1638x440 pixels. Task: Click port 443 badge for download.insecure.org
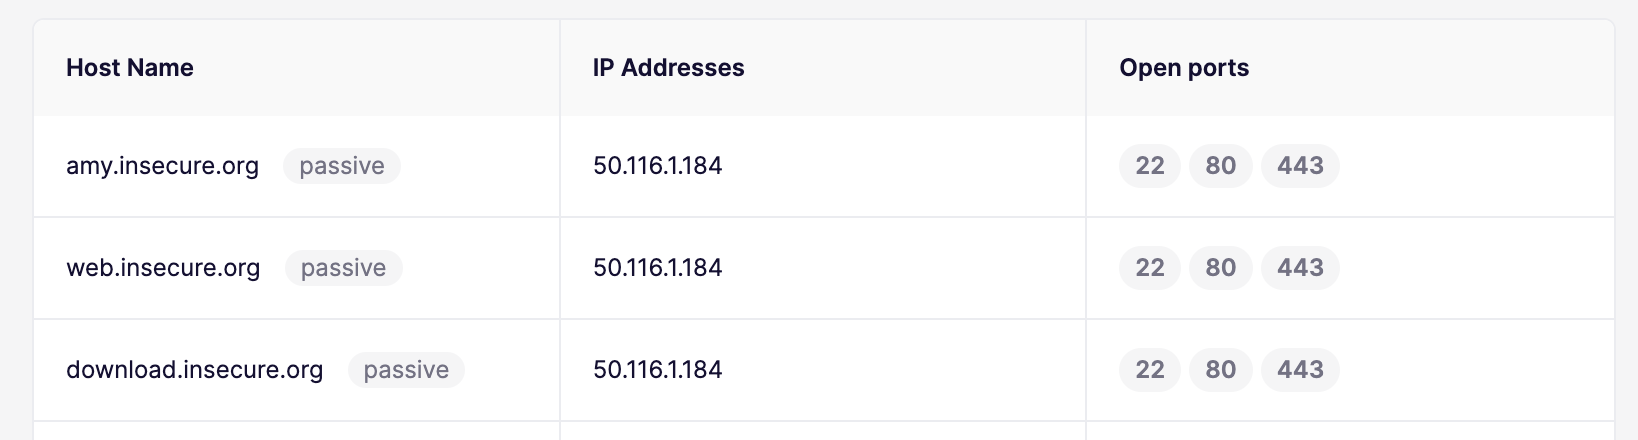[1300, 370]
